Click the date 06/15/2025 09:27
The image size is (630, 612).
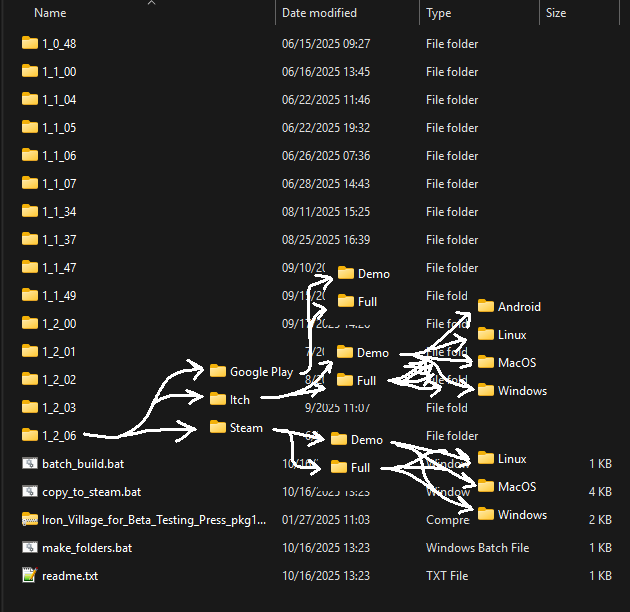[326, 43]
